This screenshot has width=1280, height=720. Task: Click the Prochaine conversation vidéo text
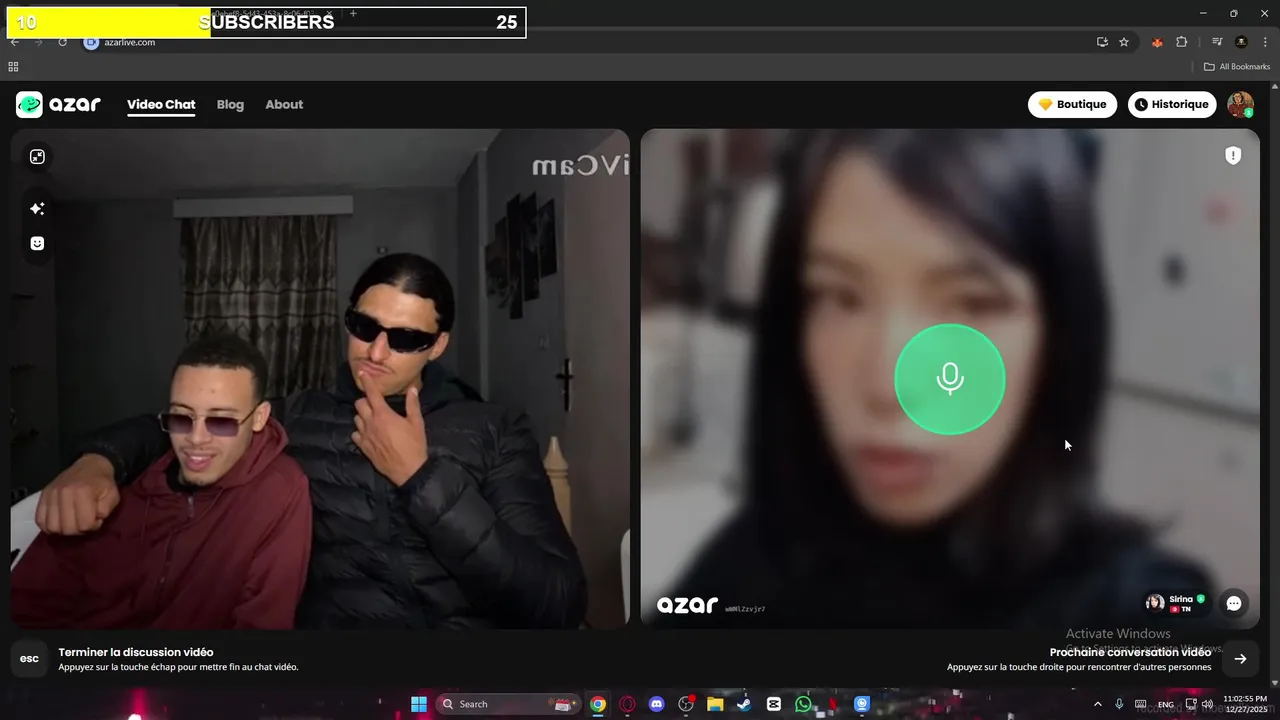1130,652
